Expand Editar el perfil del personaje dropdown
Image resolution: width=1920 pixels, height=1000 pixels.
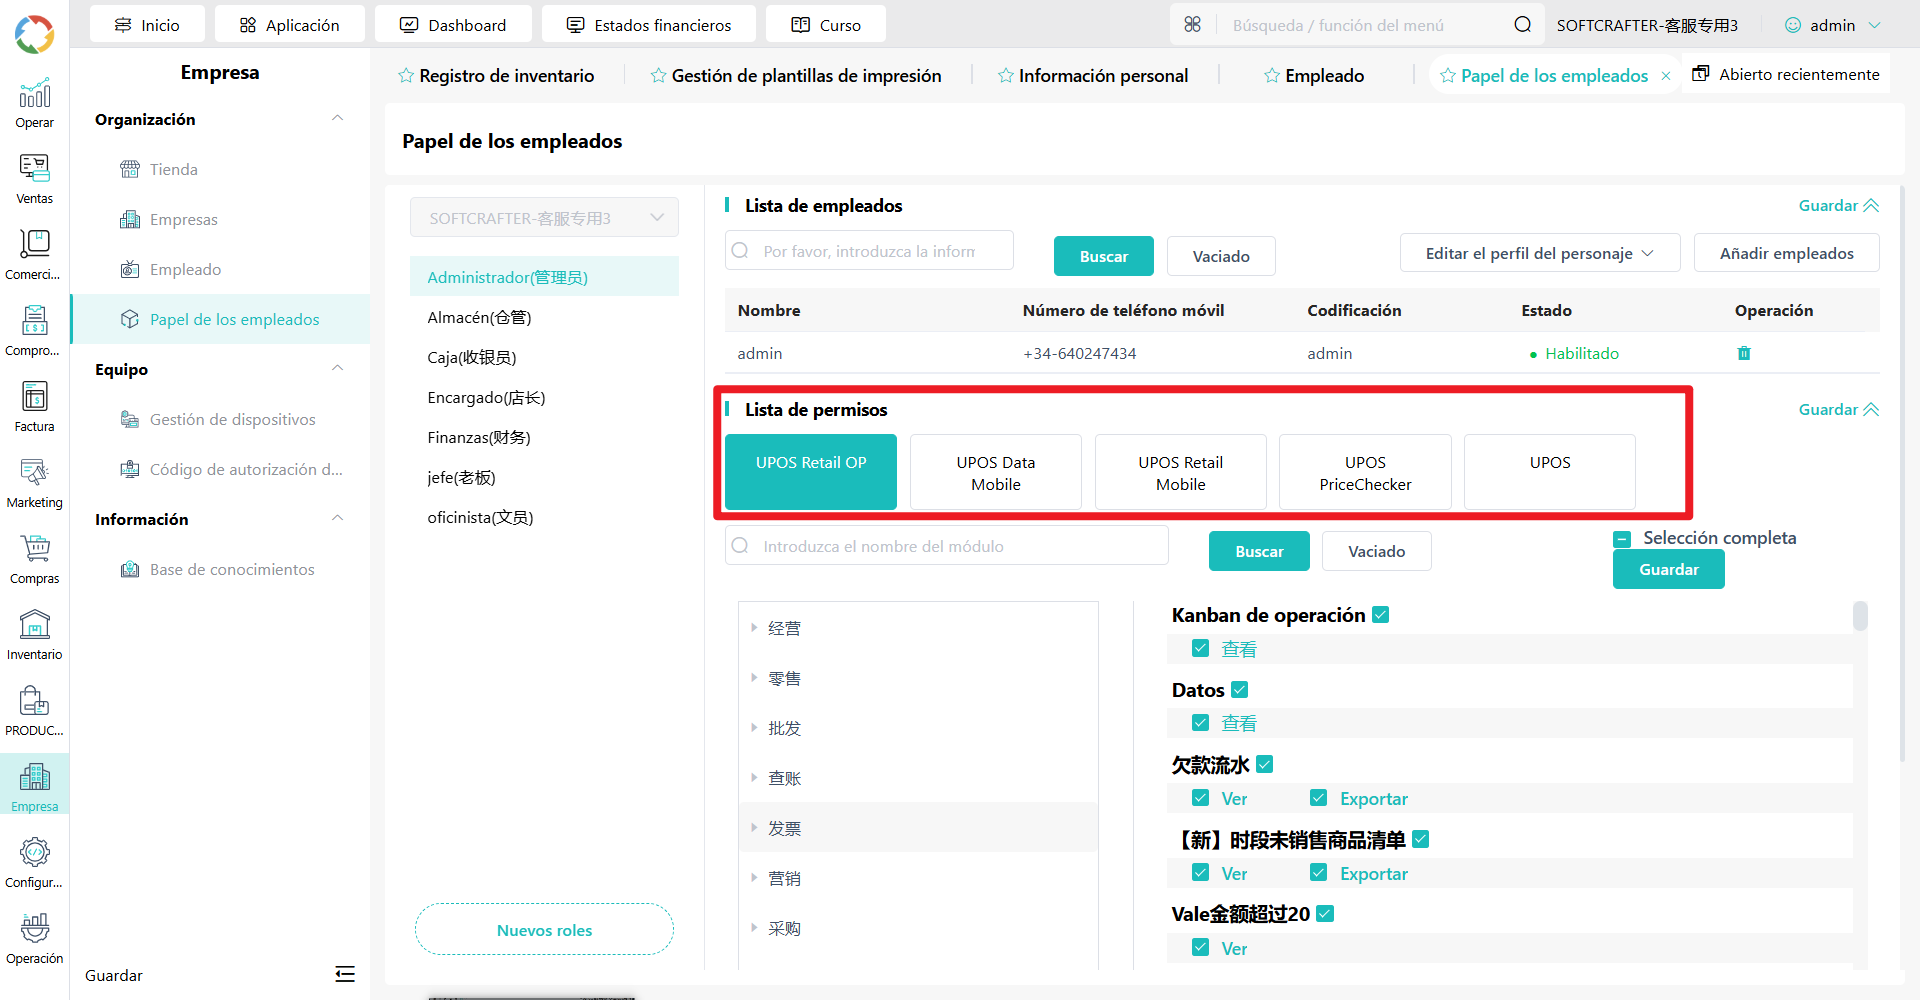1539,253
